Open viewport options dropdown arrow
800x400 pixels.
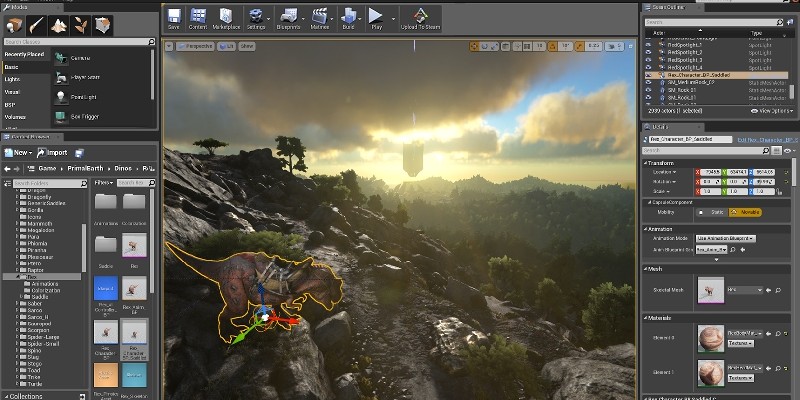click(x=169, y=46)
